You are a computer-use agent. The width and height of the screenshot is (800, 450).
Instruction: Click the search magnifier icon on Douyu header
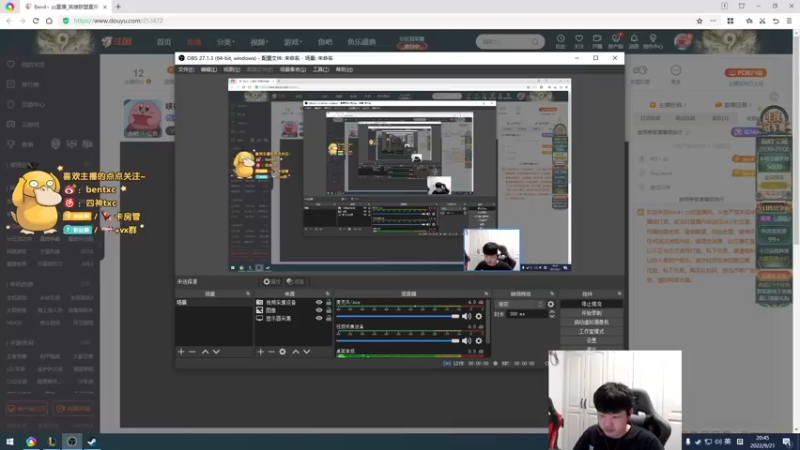point(535,42)
